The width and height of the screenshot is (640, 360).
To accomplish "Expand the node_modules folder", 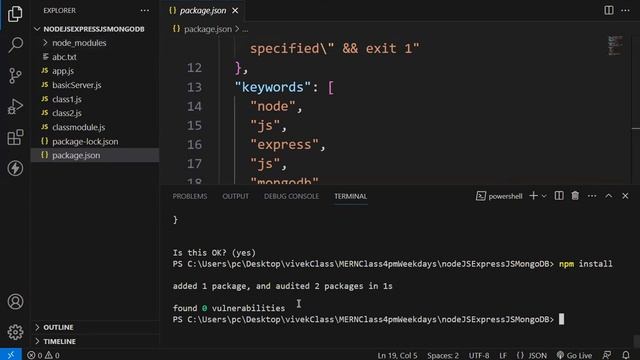I will (x=79, y=43).
